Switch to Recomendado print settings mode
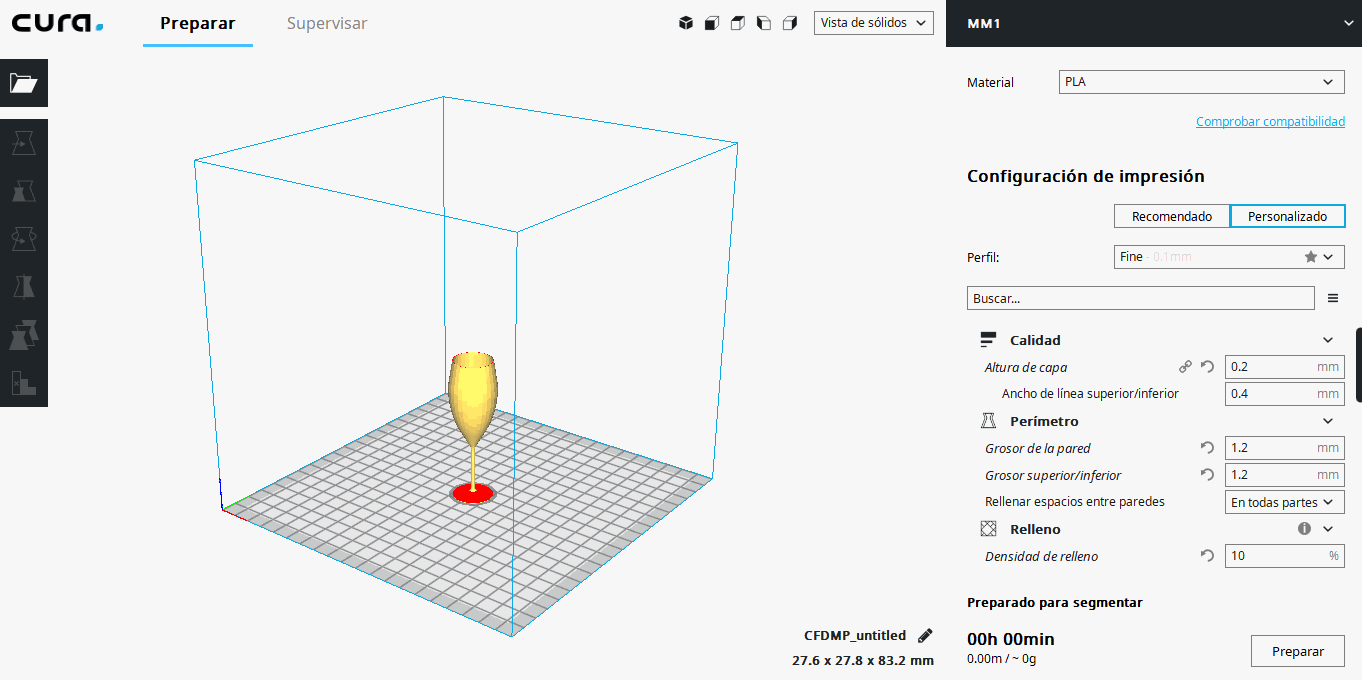The width and height of the screenshot is (1362, 680). click(1171, 216)
